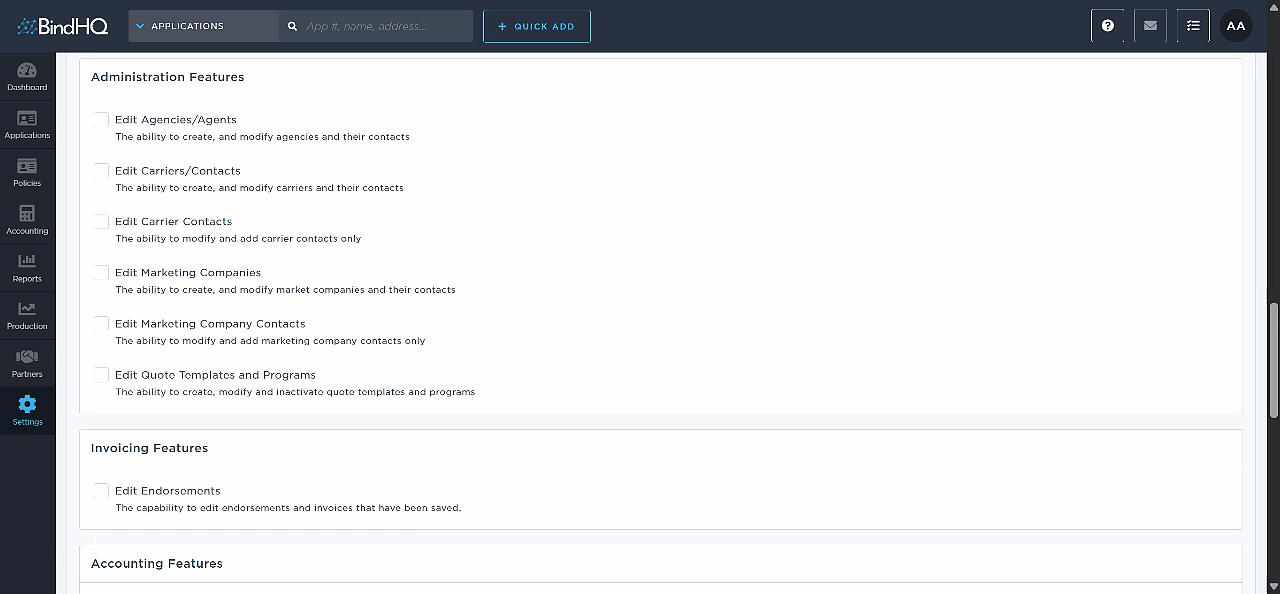Open the Applications search-type dropdown

pos(203,26)
